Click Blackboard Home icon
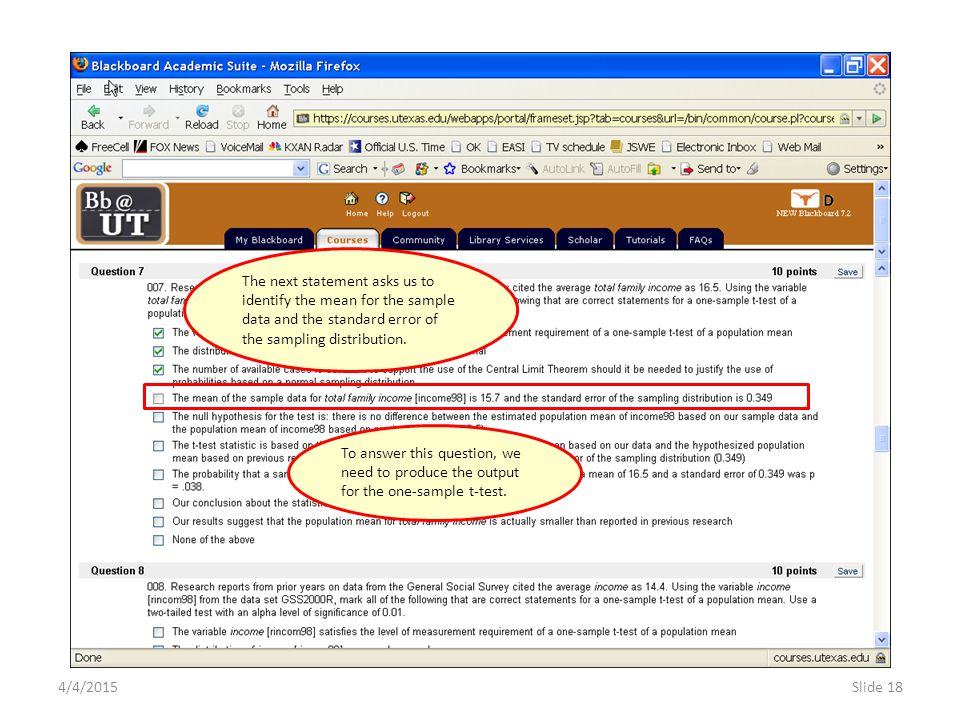Image resolution: width=960 pixels, height=720 pixels. [351, 199]
